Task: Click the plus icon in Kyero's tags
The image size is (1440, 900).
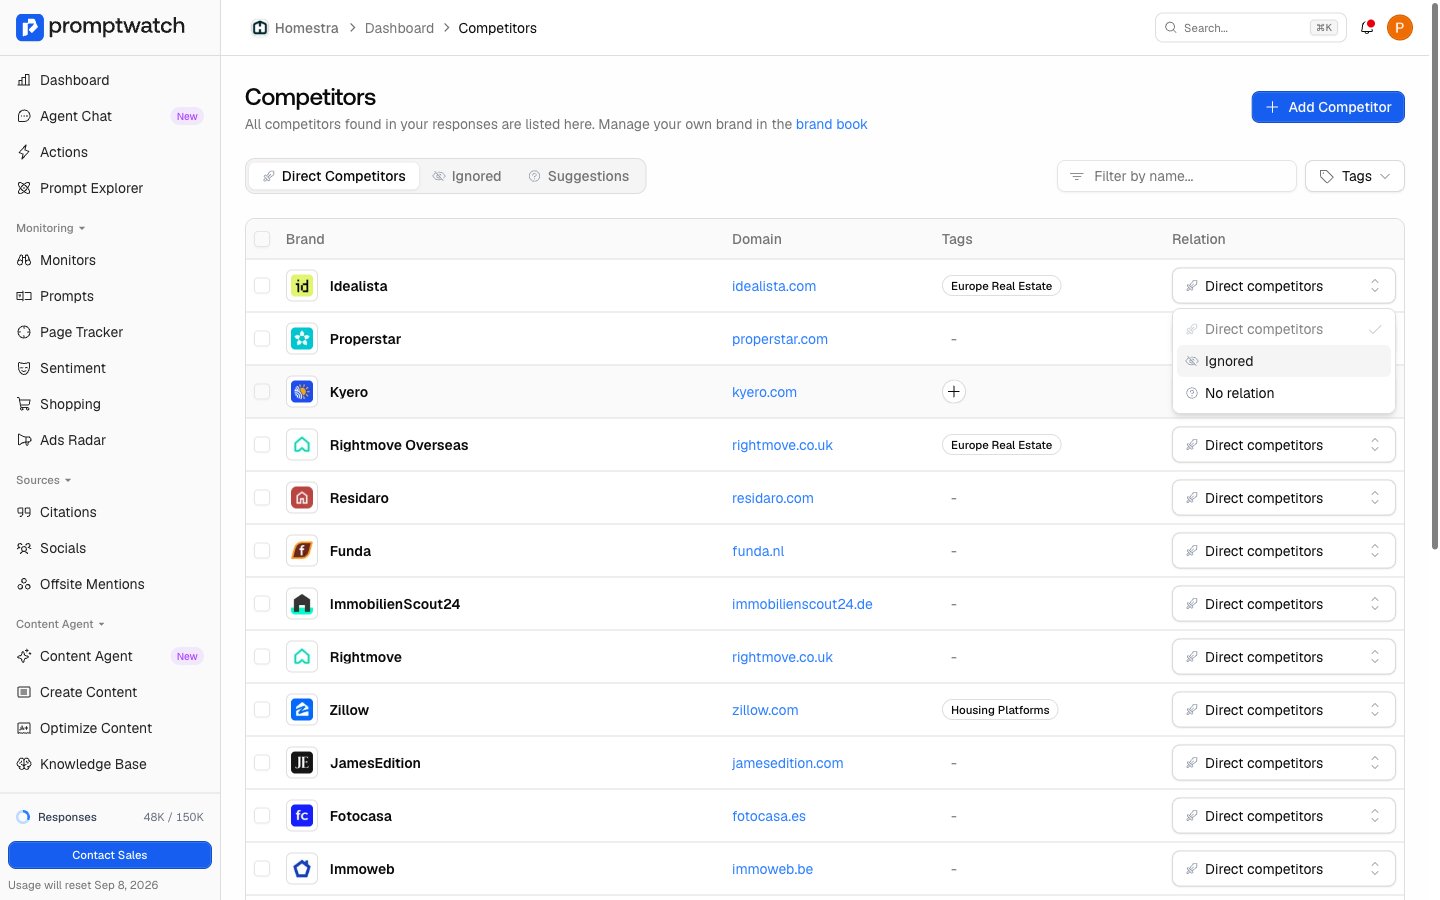Action: pyautogui.click(x=954, y=392)
